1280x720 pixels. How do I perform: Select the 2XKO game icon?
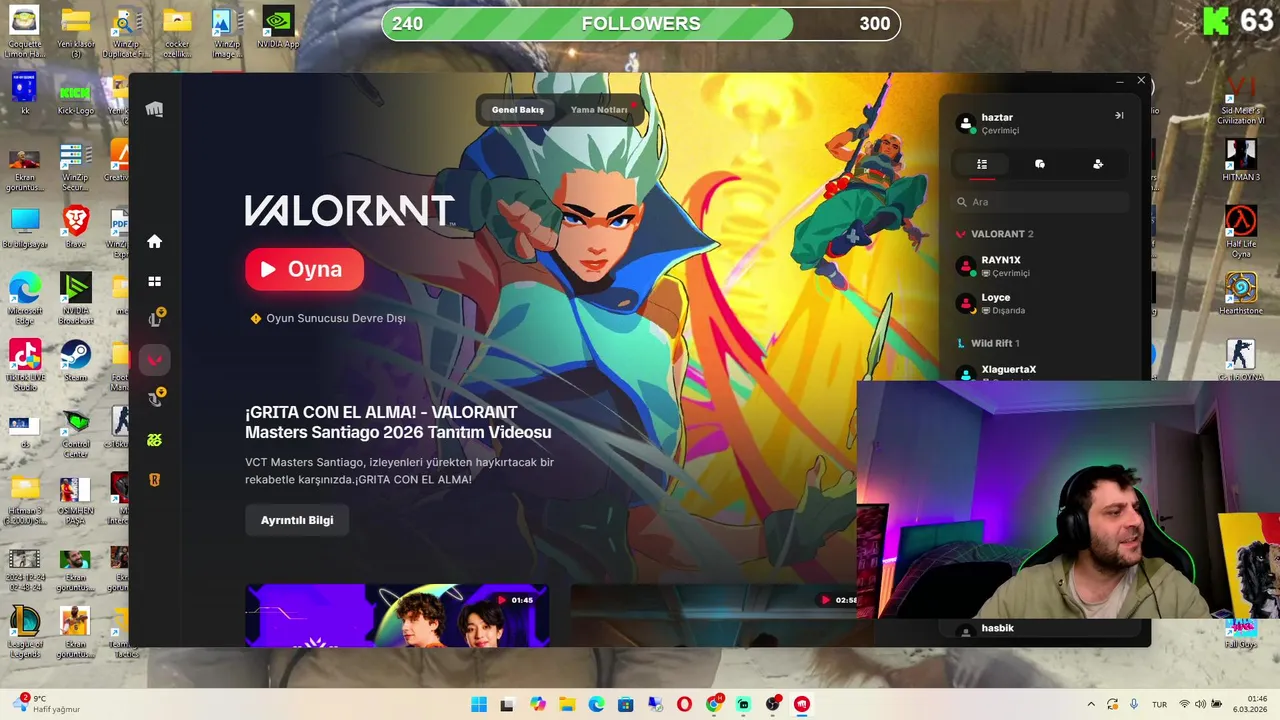154,440
